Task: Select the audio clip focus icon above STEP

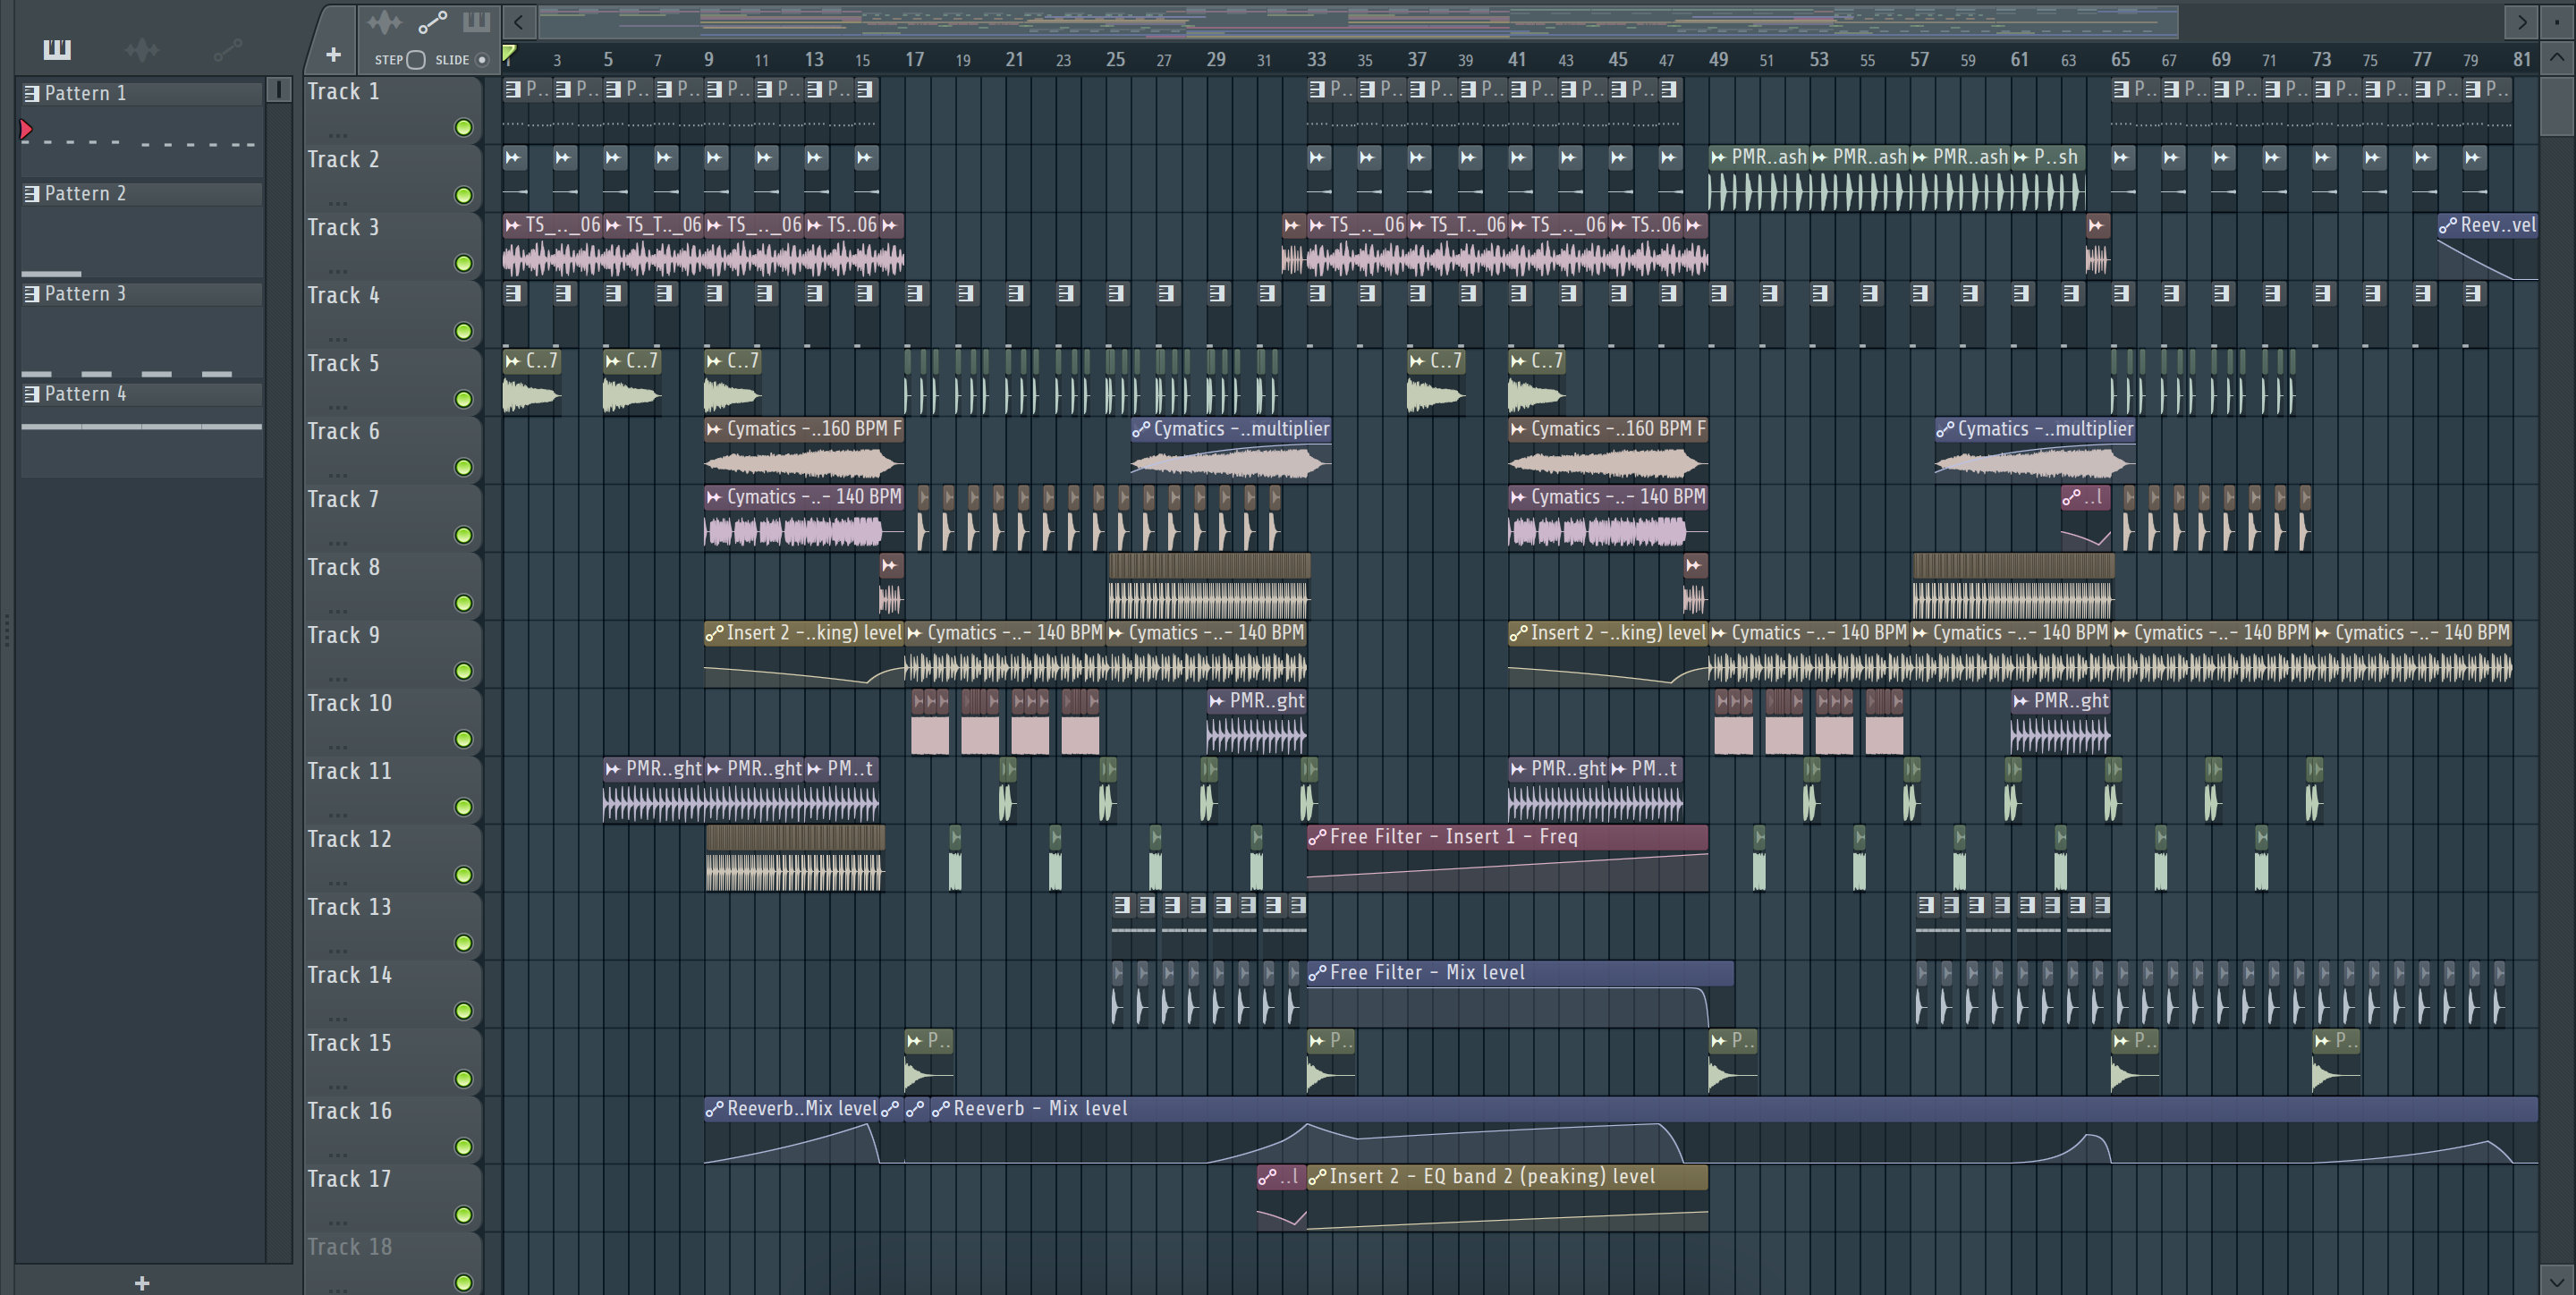Action: [383, 22]
